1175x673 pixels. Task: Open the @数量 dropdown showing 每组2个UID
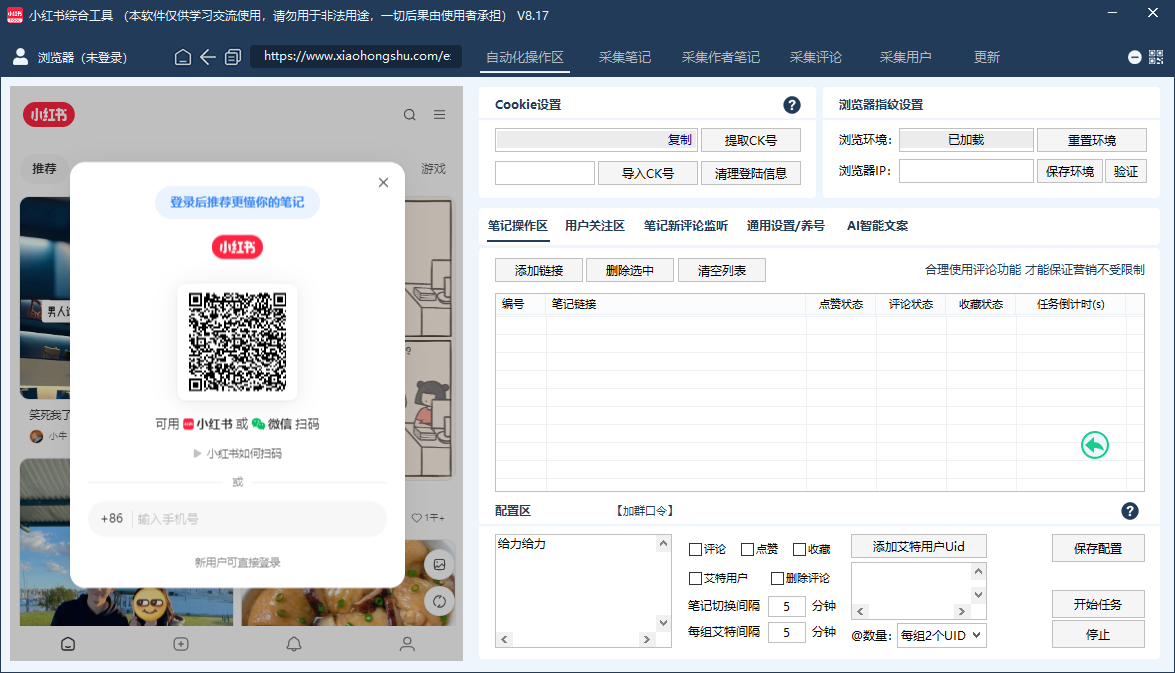click(941, 634)
